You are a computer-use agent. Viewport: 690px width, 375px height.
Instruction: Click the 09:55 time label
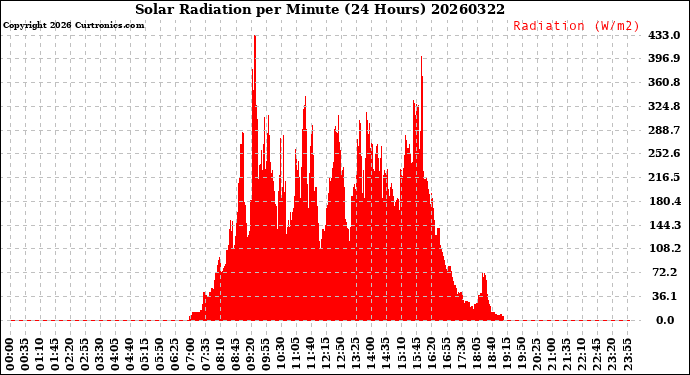click(x=265, y=355)
